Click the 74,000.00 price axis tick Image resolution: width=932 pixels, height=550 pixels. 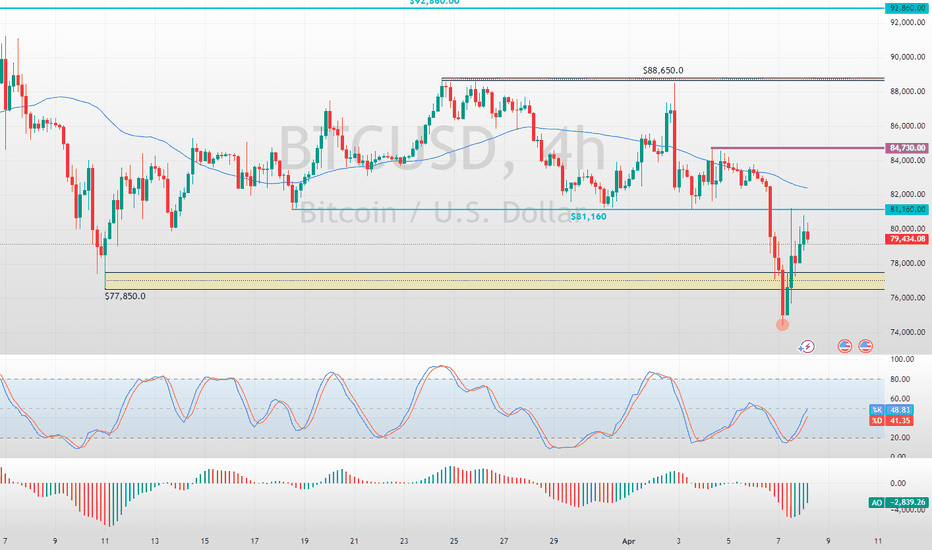click(908, 332)
